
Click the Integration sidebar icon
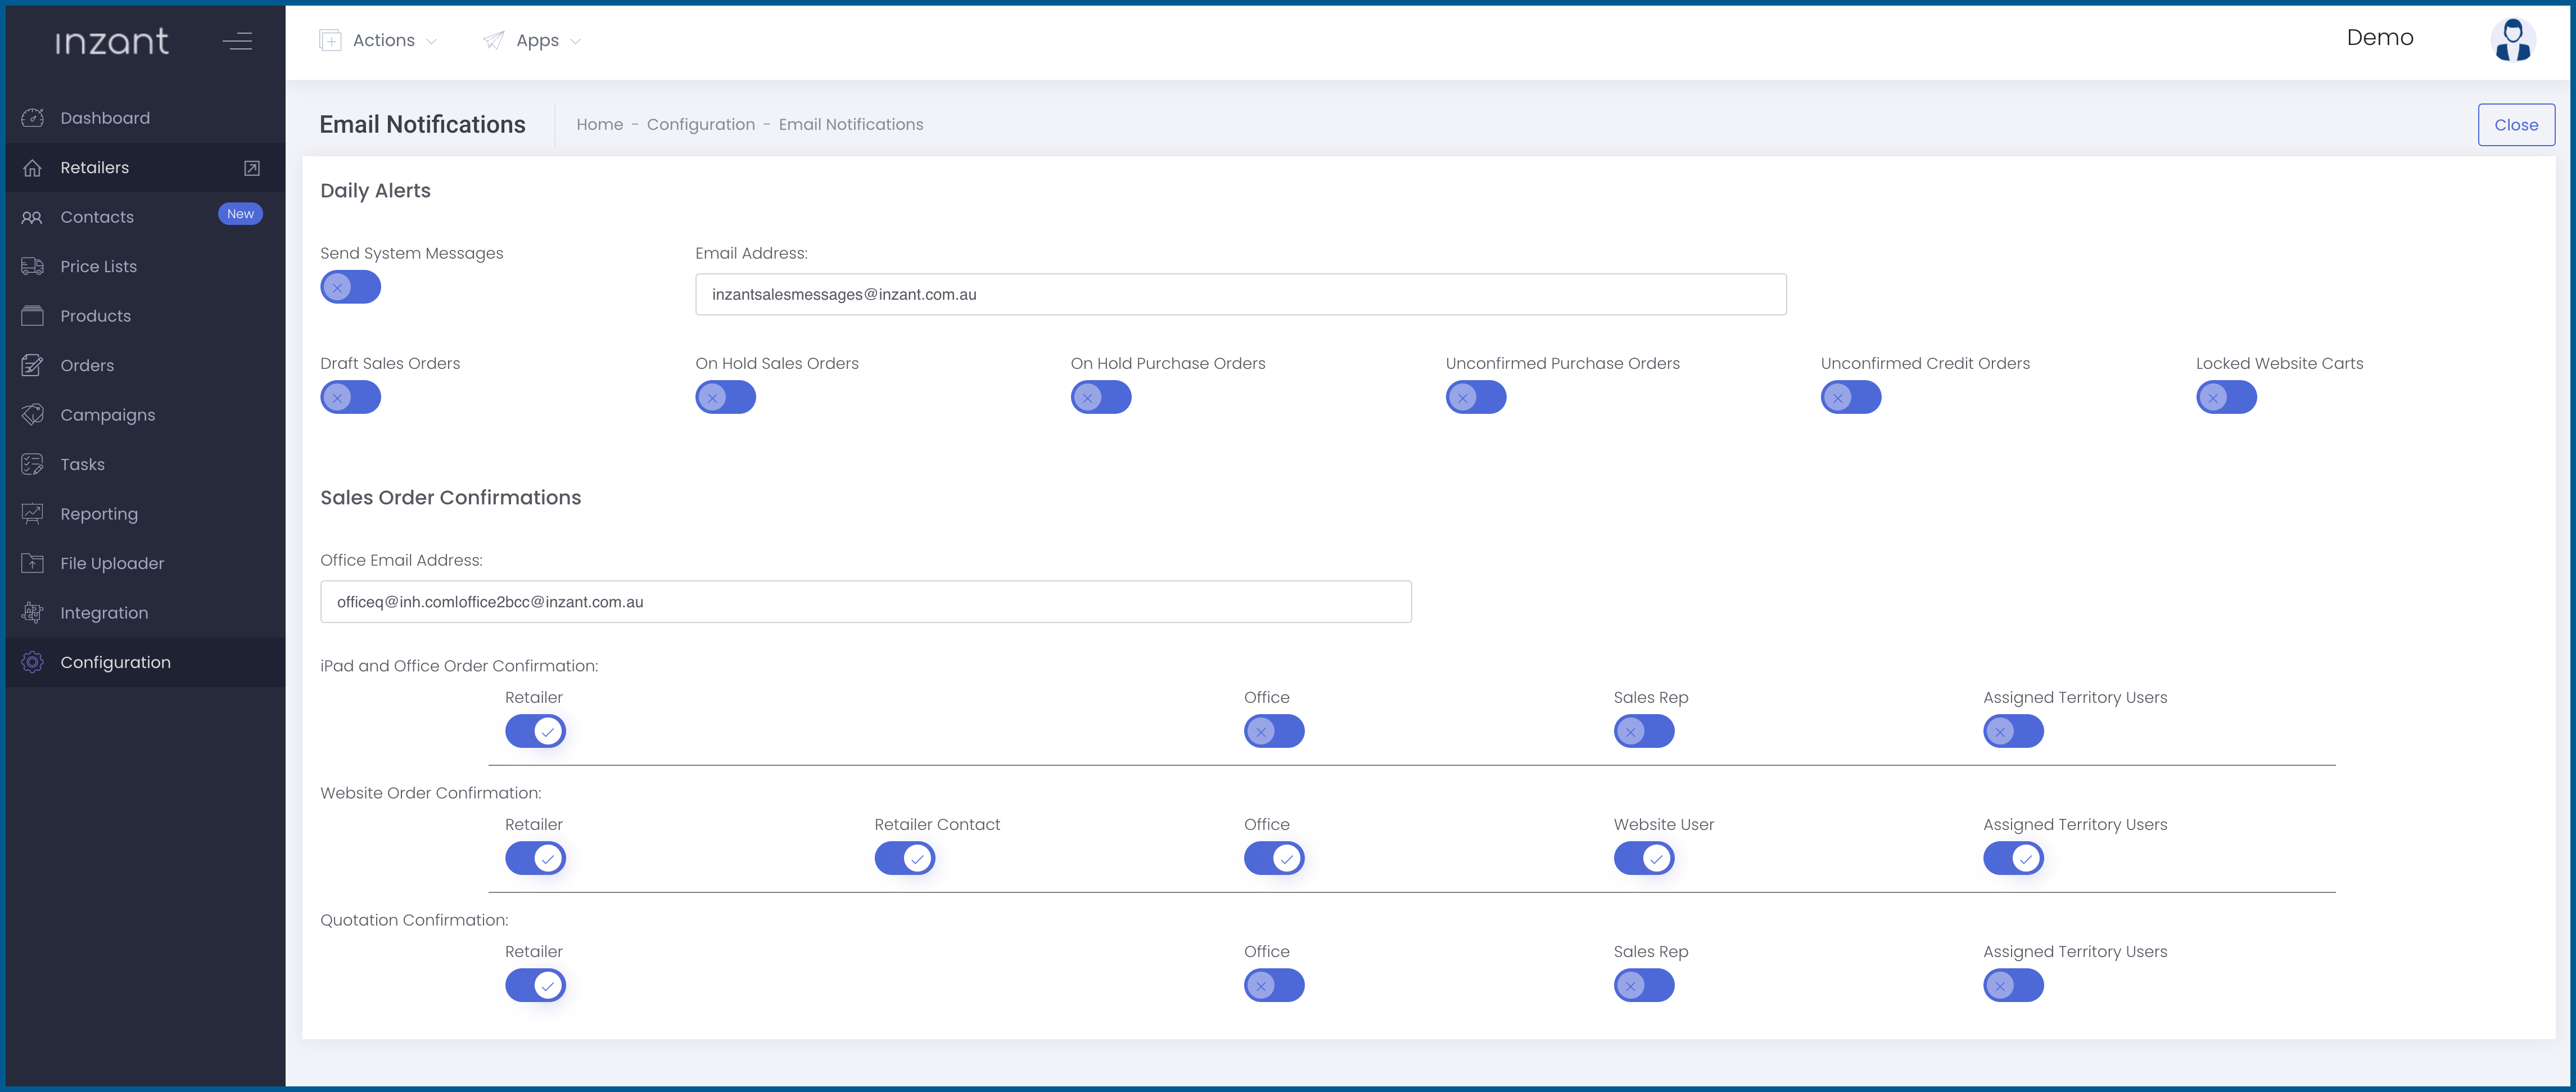[32, 613]
